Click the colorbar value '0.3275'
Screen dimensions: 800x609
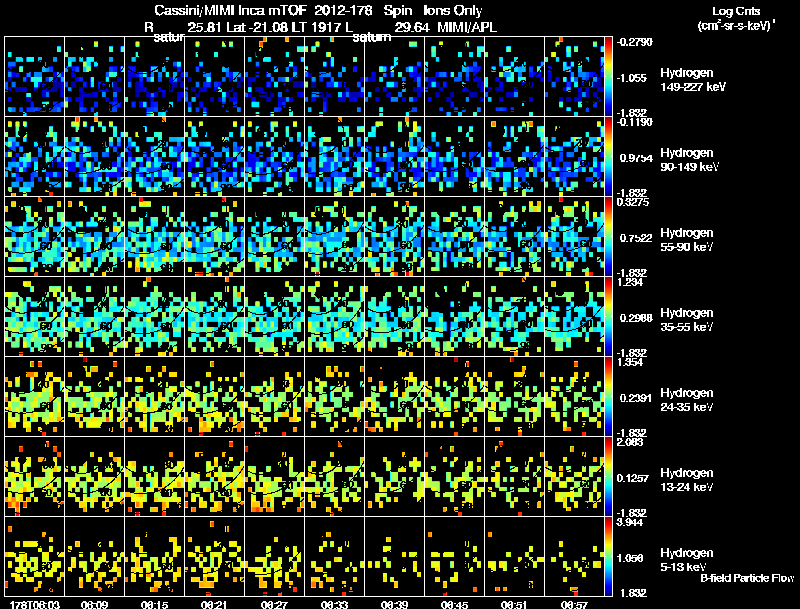pos(633,202)
